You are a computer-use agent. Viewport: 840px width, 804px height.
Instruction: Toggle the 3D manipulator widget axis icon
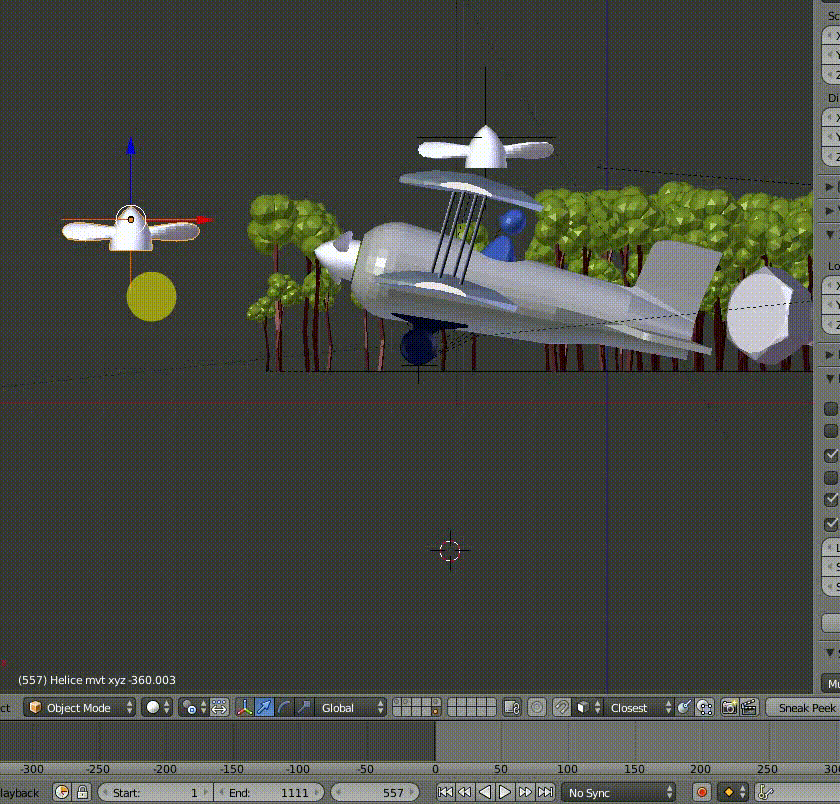(244, 707)
